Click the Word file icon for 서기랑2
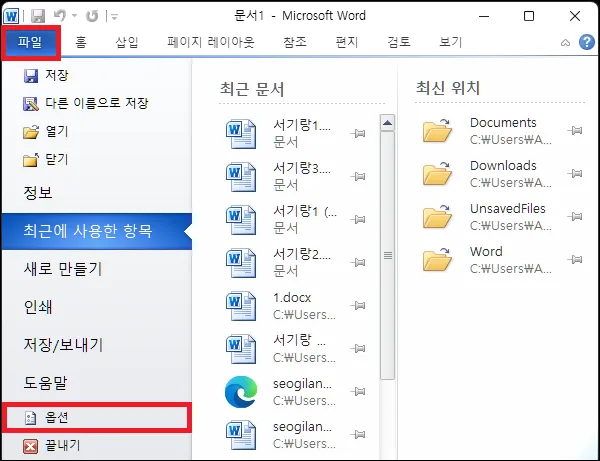Image resolution: width=600 pixels, height=461 pixels. (241, 263)
